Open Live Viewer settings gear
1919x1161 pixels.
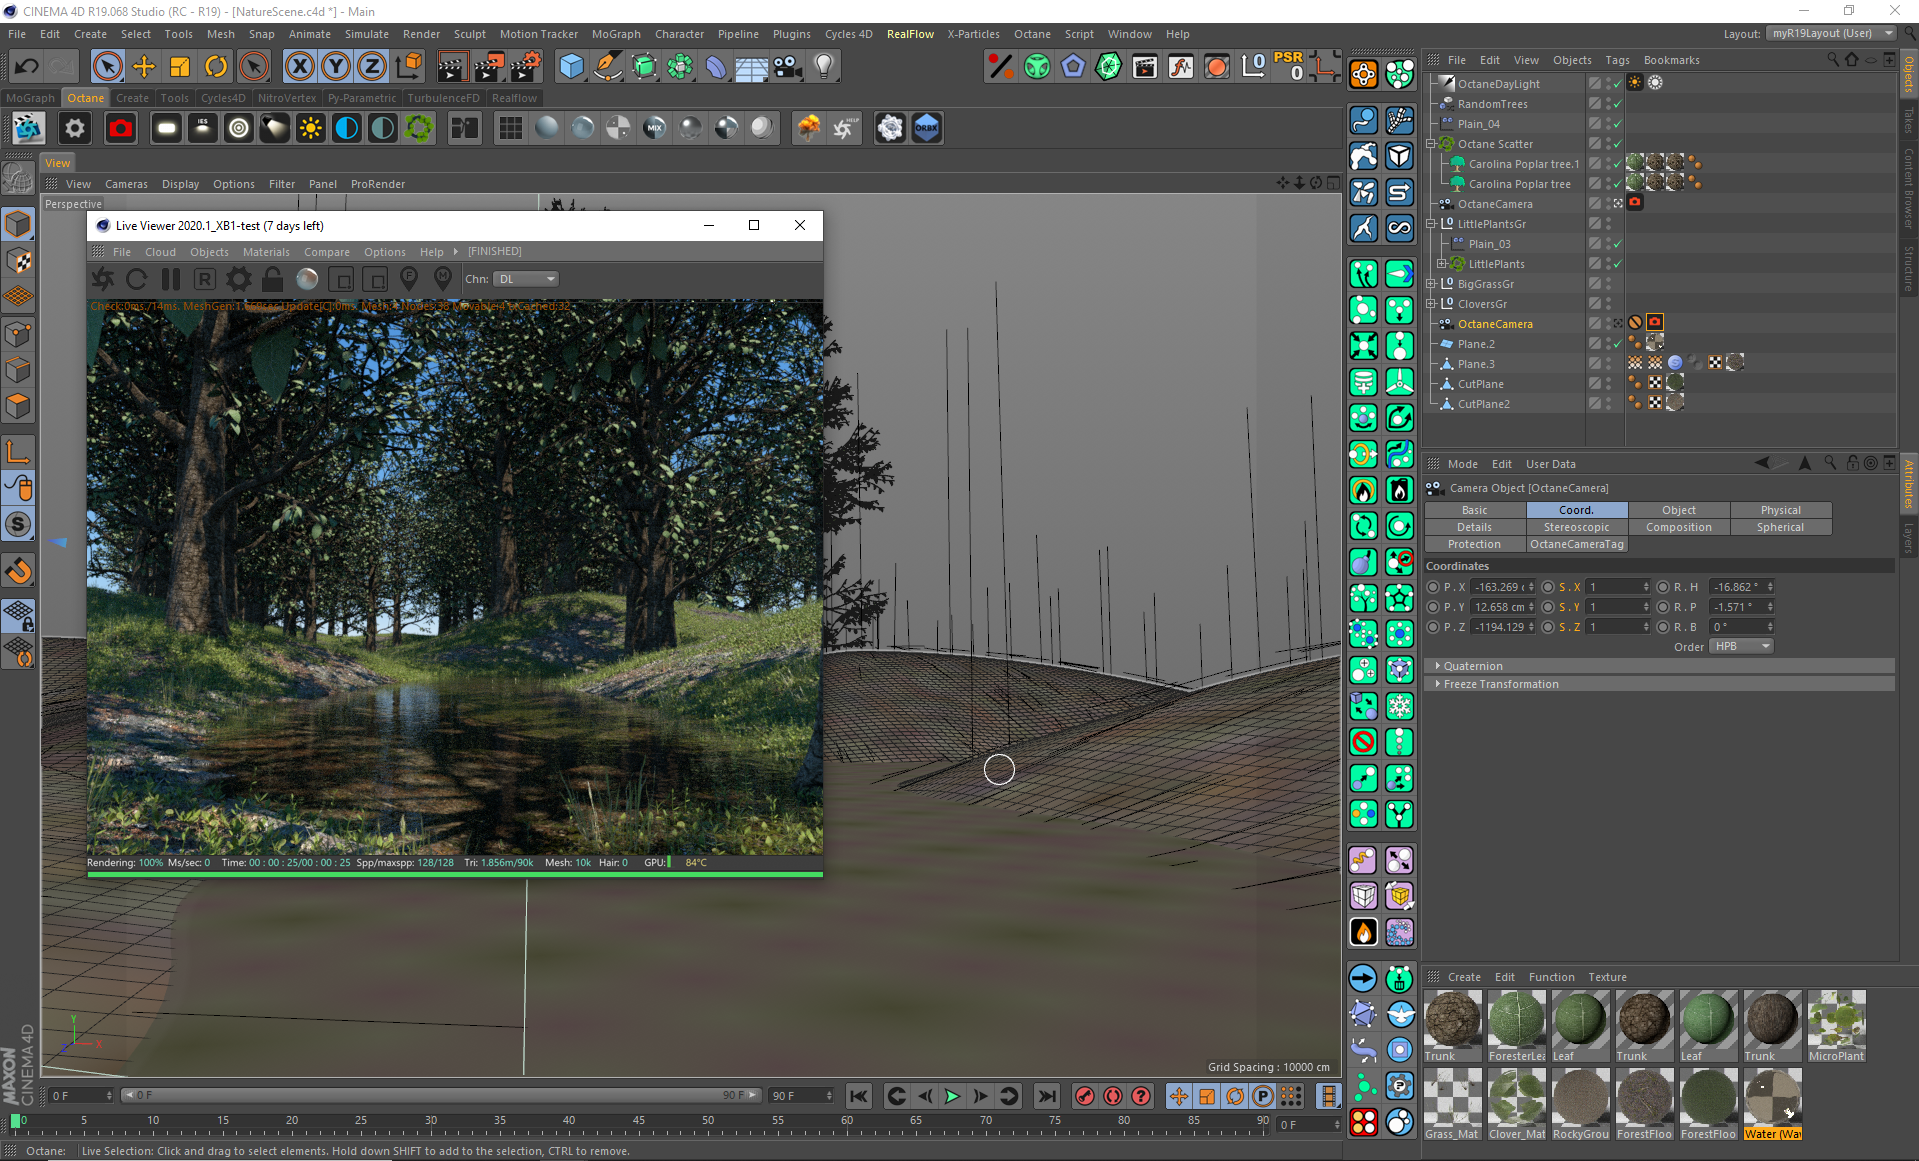tap(239, 279)
